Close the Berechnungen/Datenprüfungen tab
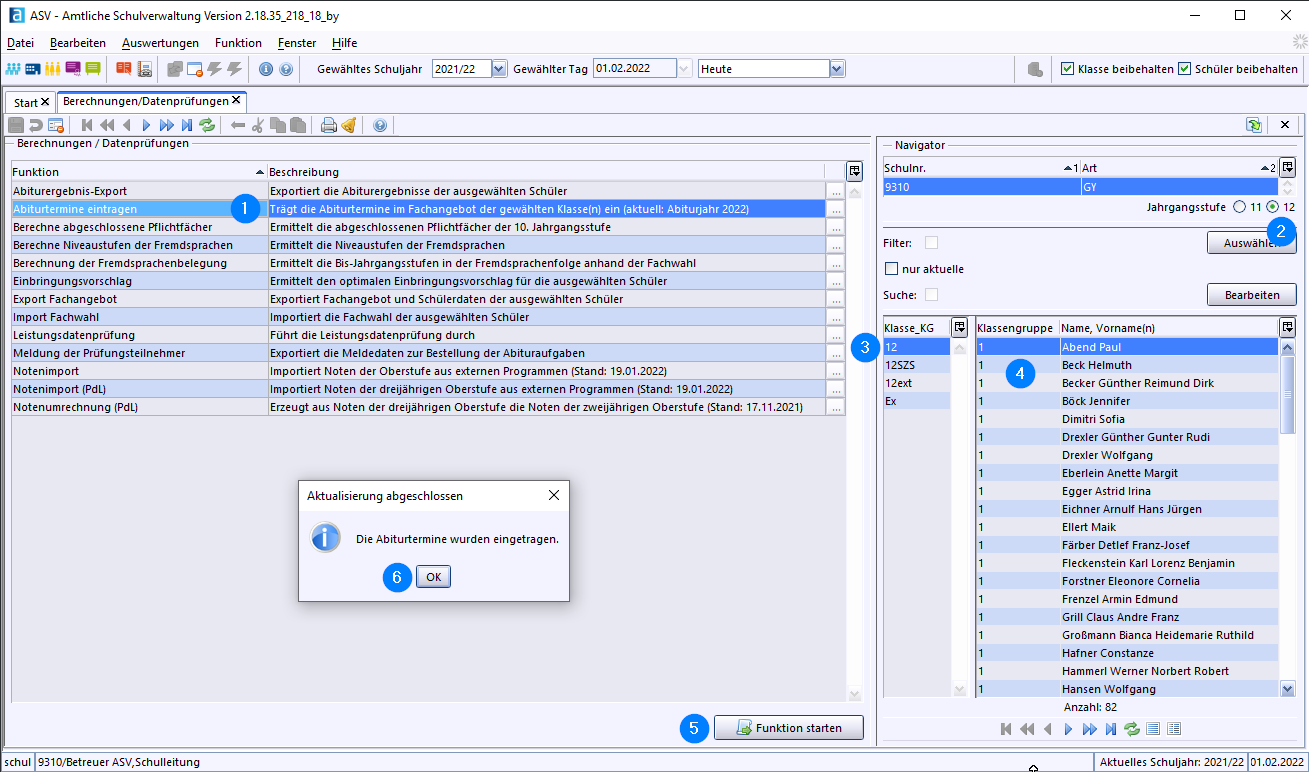 click(x=236, y=100)
